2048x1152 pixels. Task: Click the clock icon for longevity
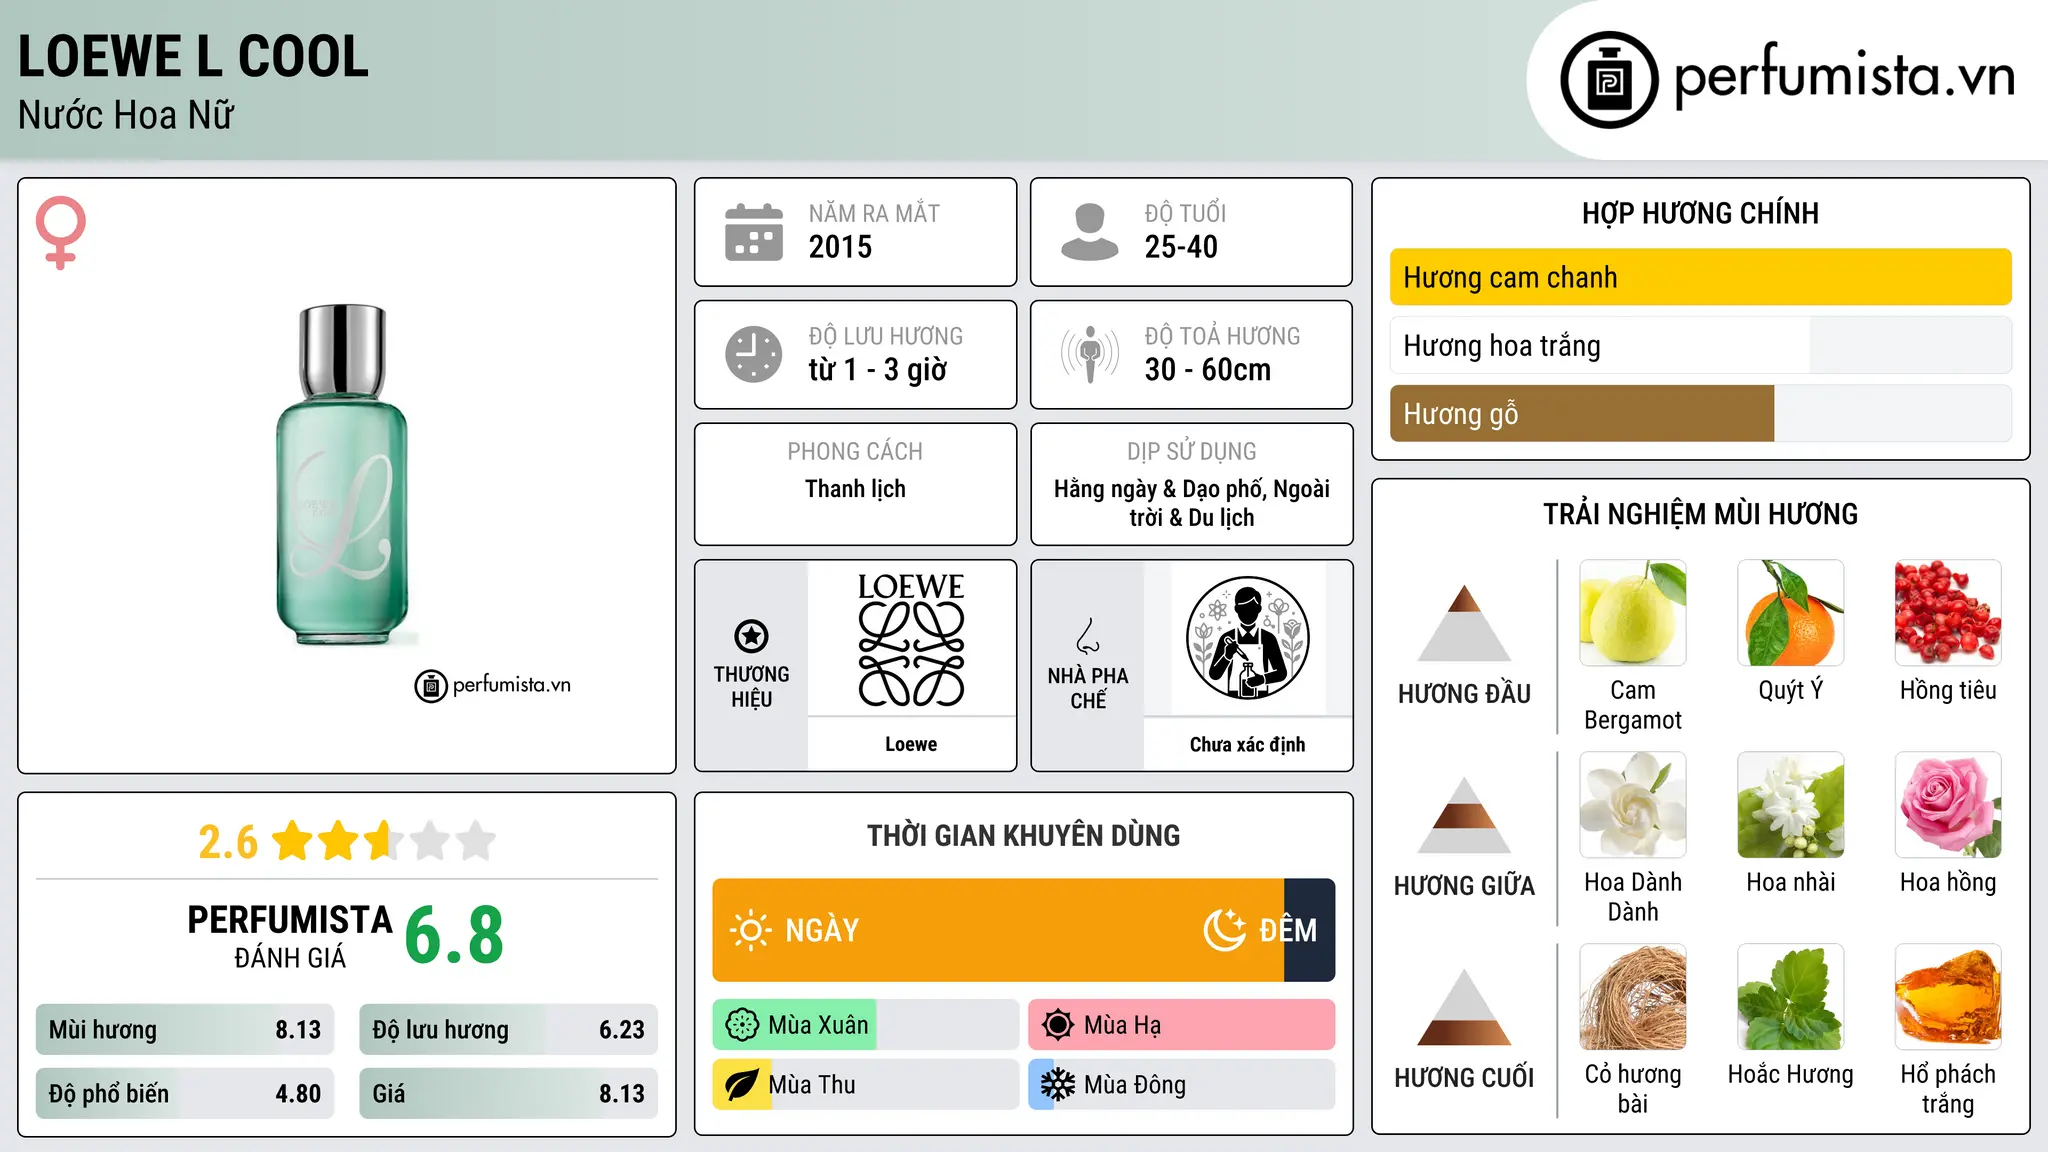(x=754, y=354)
